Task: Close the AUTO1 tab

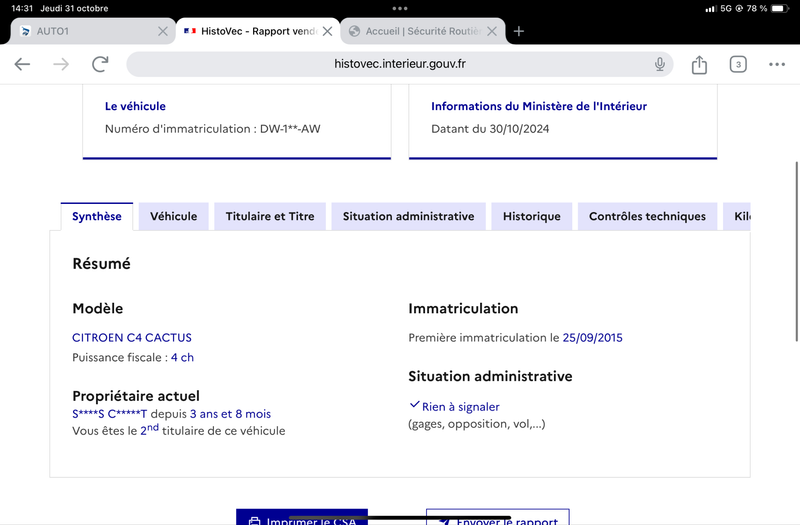Action: click(x=163, y=31)
